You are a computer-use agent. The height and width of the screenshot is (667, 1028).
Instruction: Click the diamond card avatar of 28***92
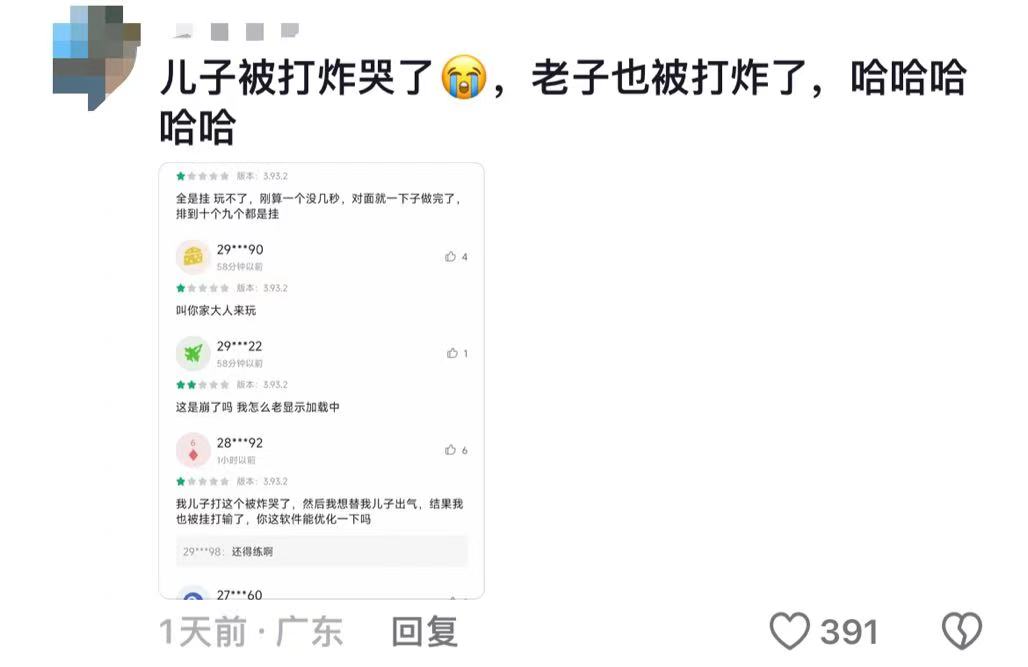click(x=193, y=450)
